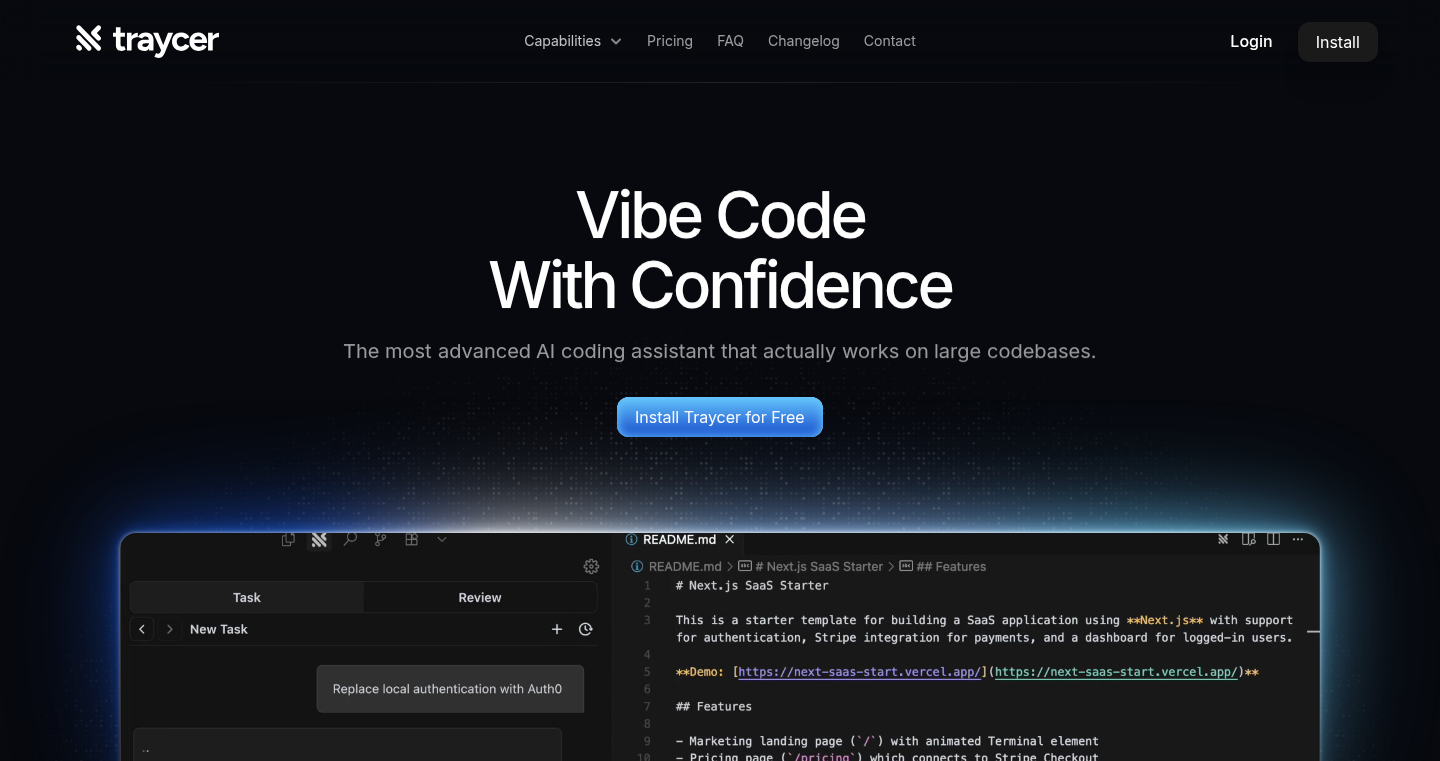The width and height of the screenshot is (1440, 761).
Task: Switch to the Task tab
Action: (247, 597)
